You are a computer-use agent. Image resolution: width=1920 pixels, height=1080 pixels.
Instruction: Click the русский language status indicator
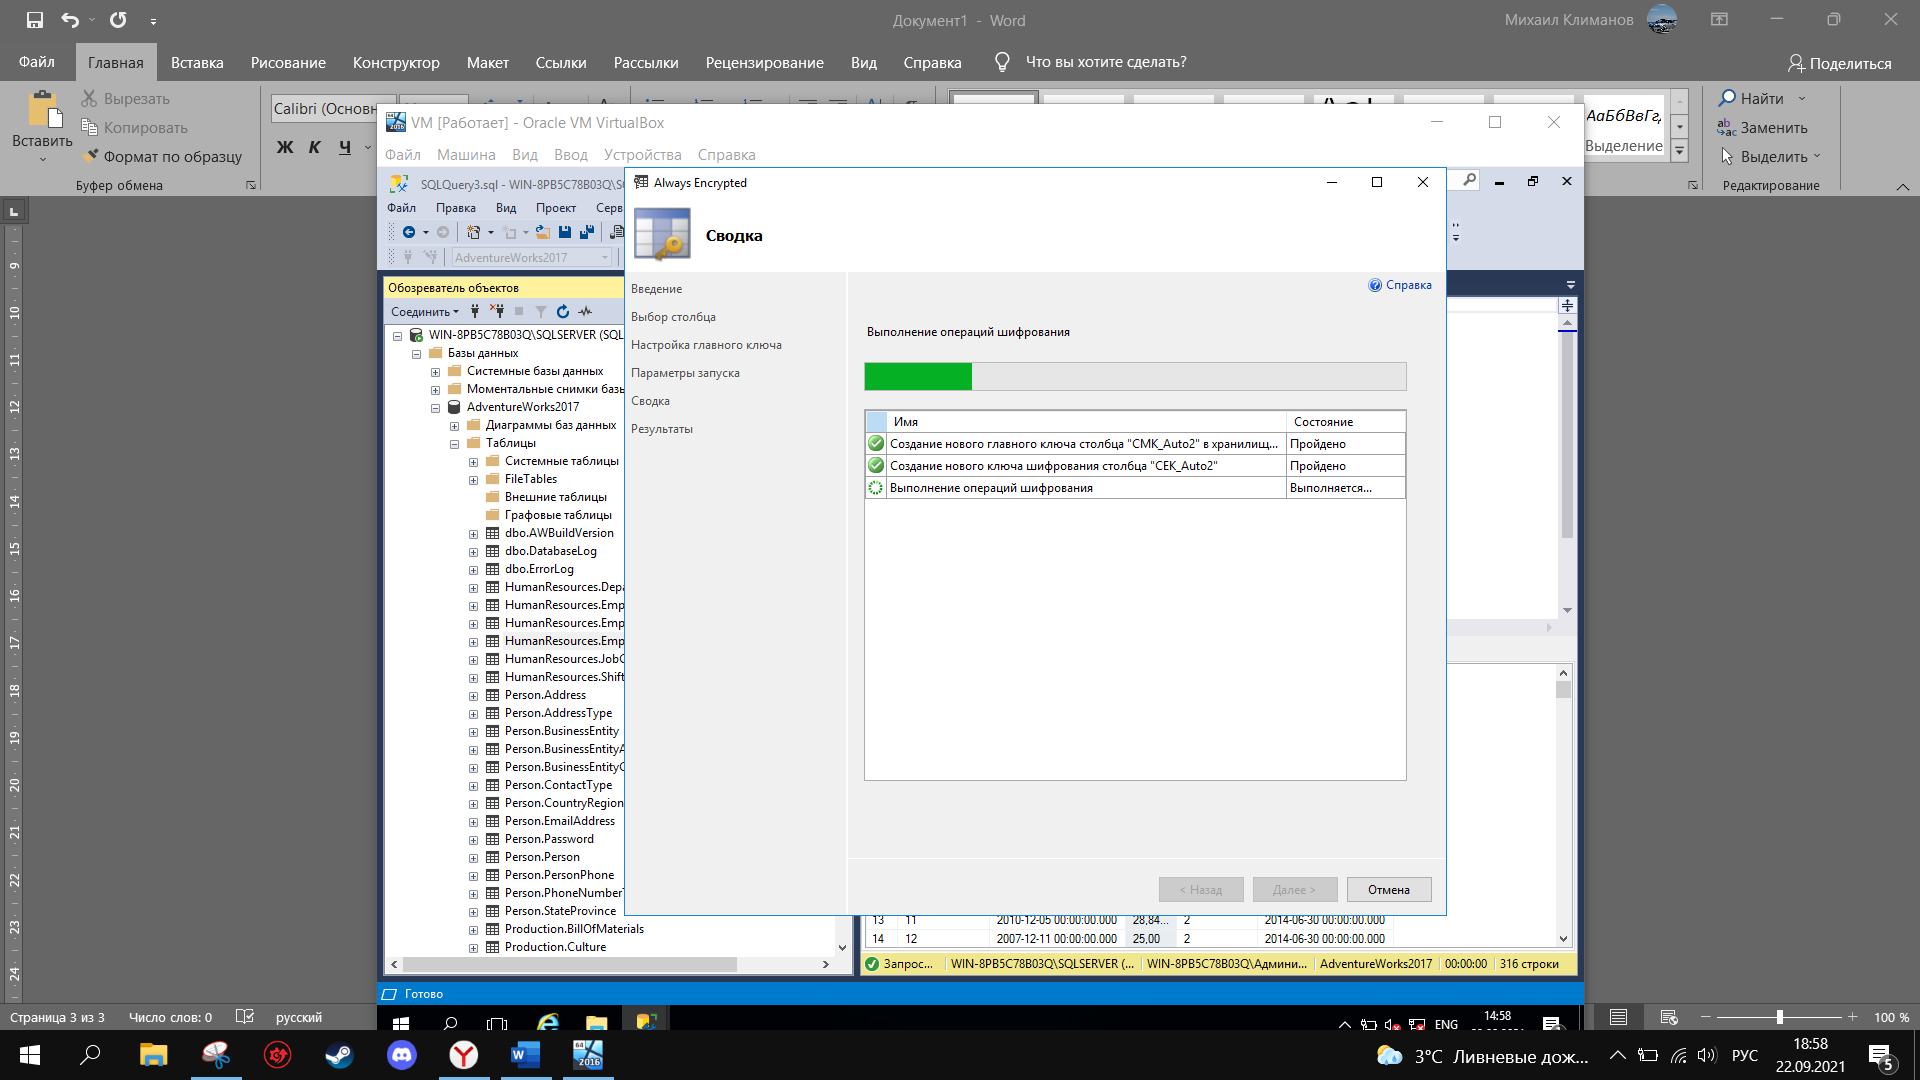[x=298, y=1017]
